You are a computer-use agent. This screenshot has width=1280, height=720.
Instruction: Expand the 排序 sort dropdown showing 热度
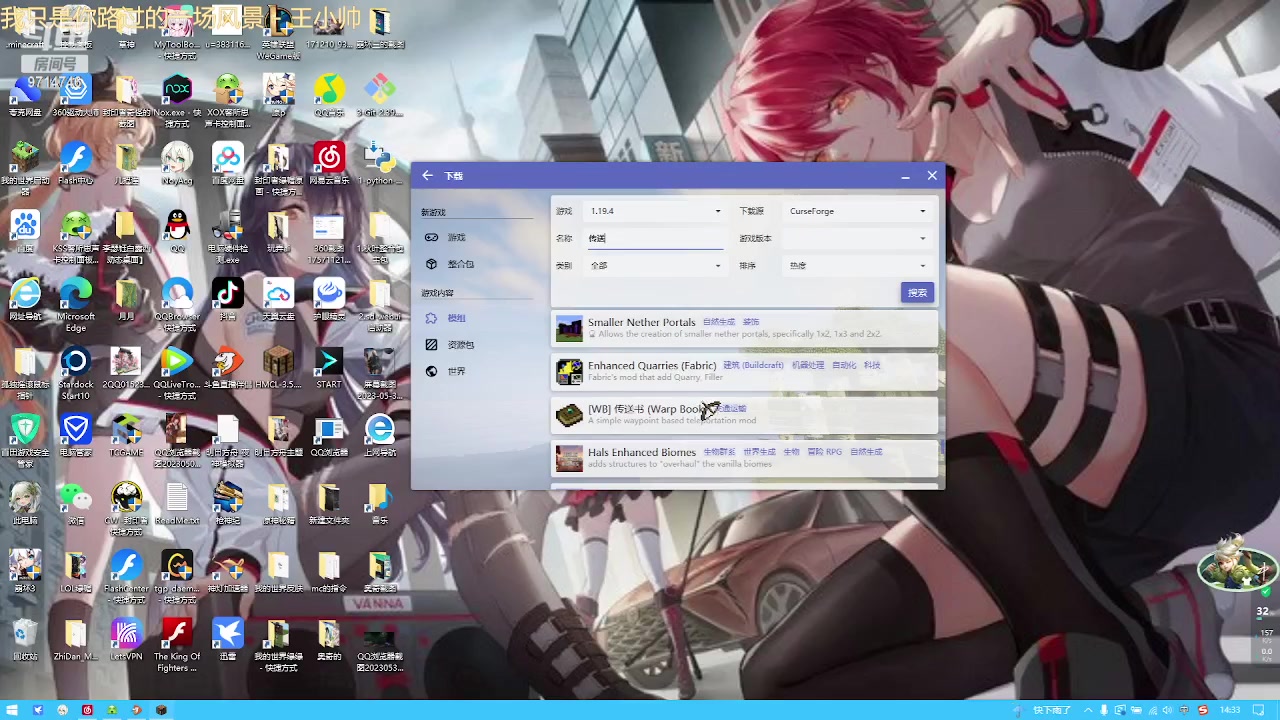(858, 266)
